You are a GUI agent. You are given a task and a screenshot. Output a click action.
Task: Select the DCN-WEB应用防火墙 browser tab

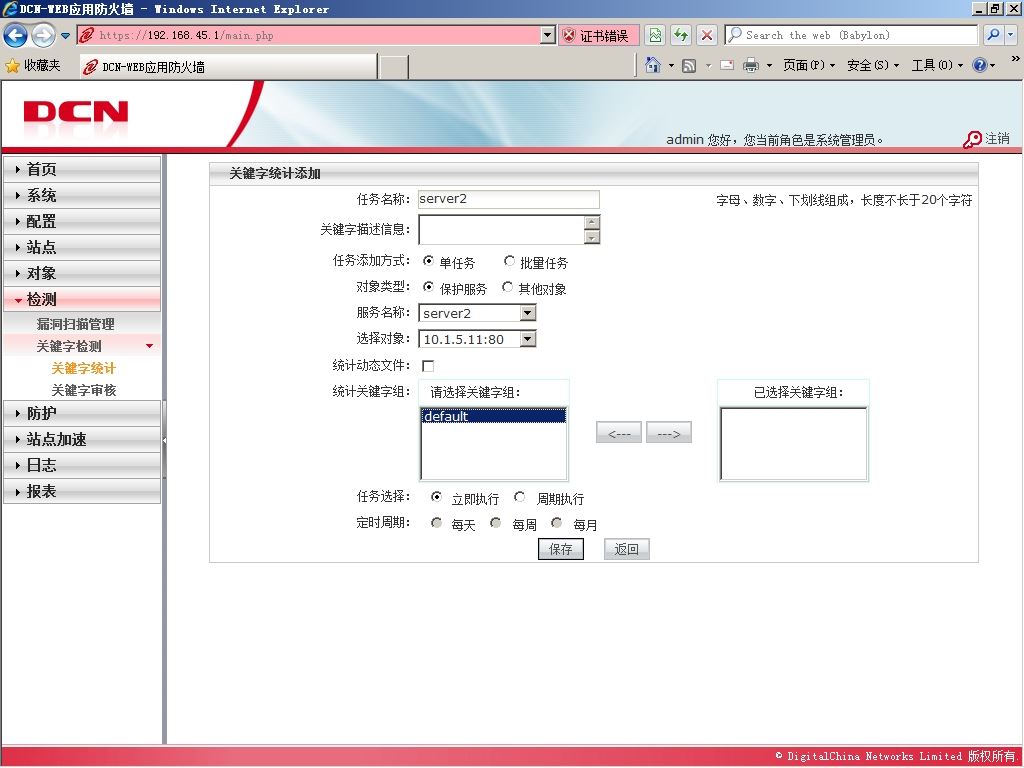pos(229,67)
